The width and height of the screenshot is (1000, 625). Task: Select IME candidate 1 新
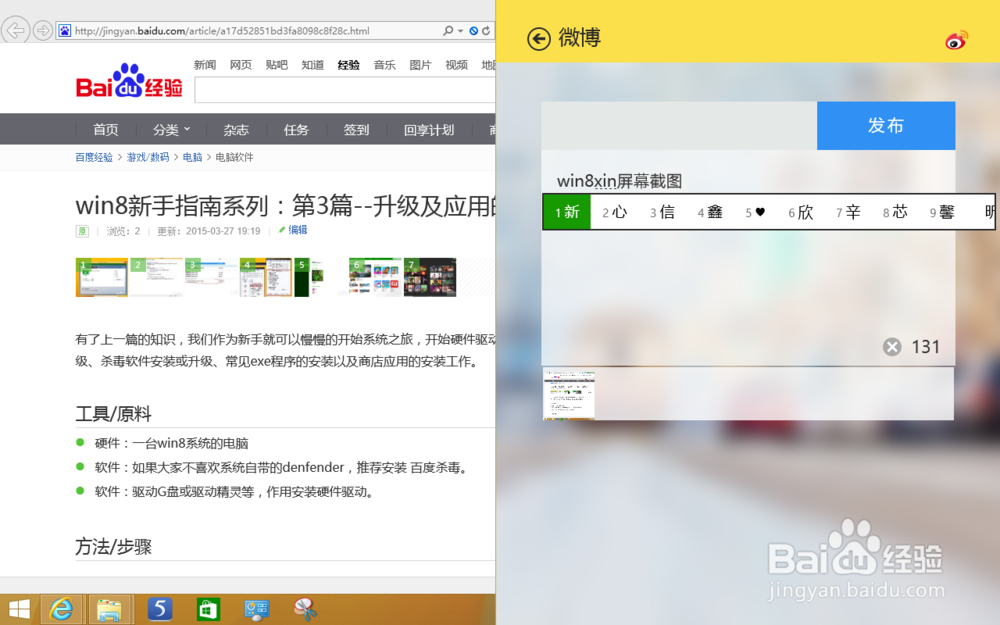[x=567, y=212]
